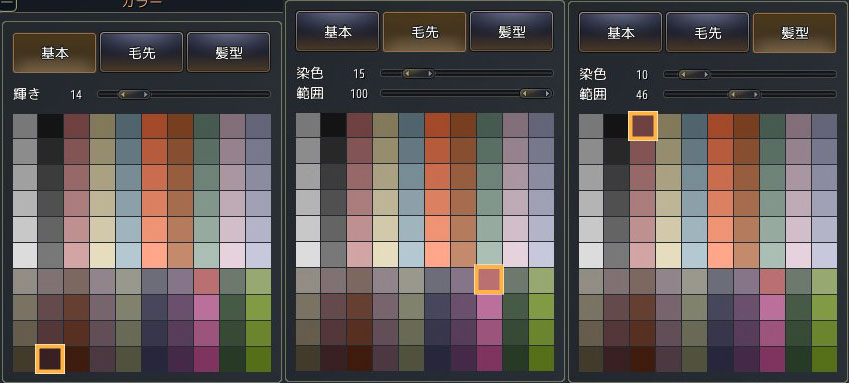The height and width of the screenshot is (383, 849).
Task: Click the 範囲 slider handle set to 46
Action: [744, 94]
